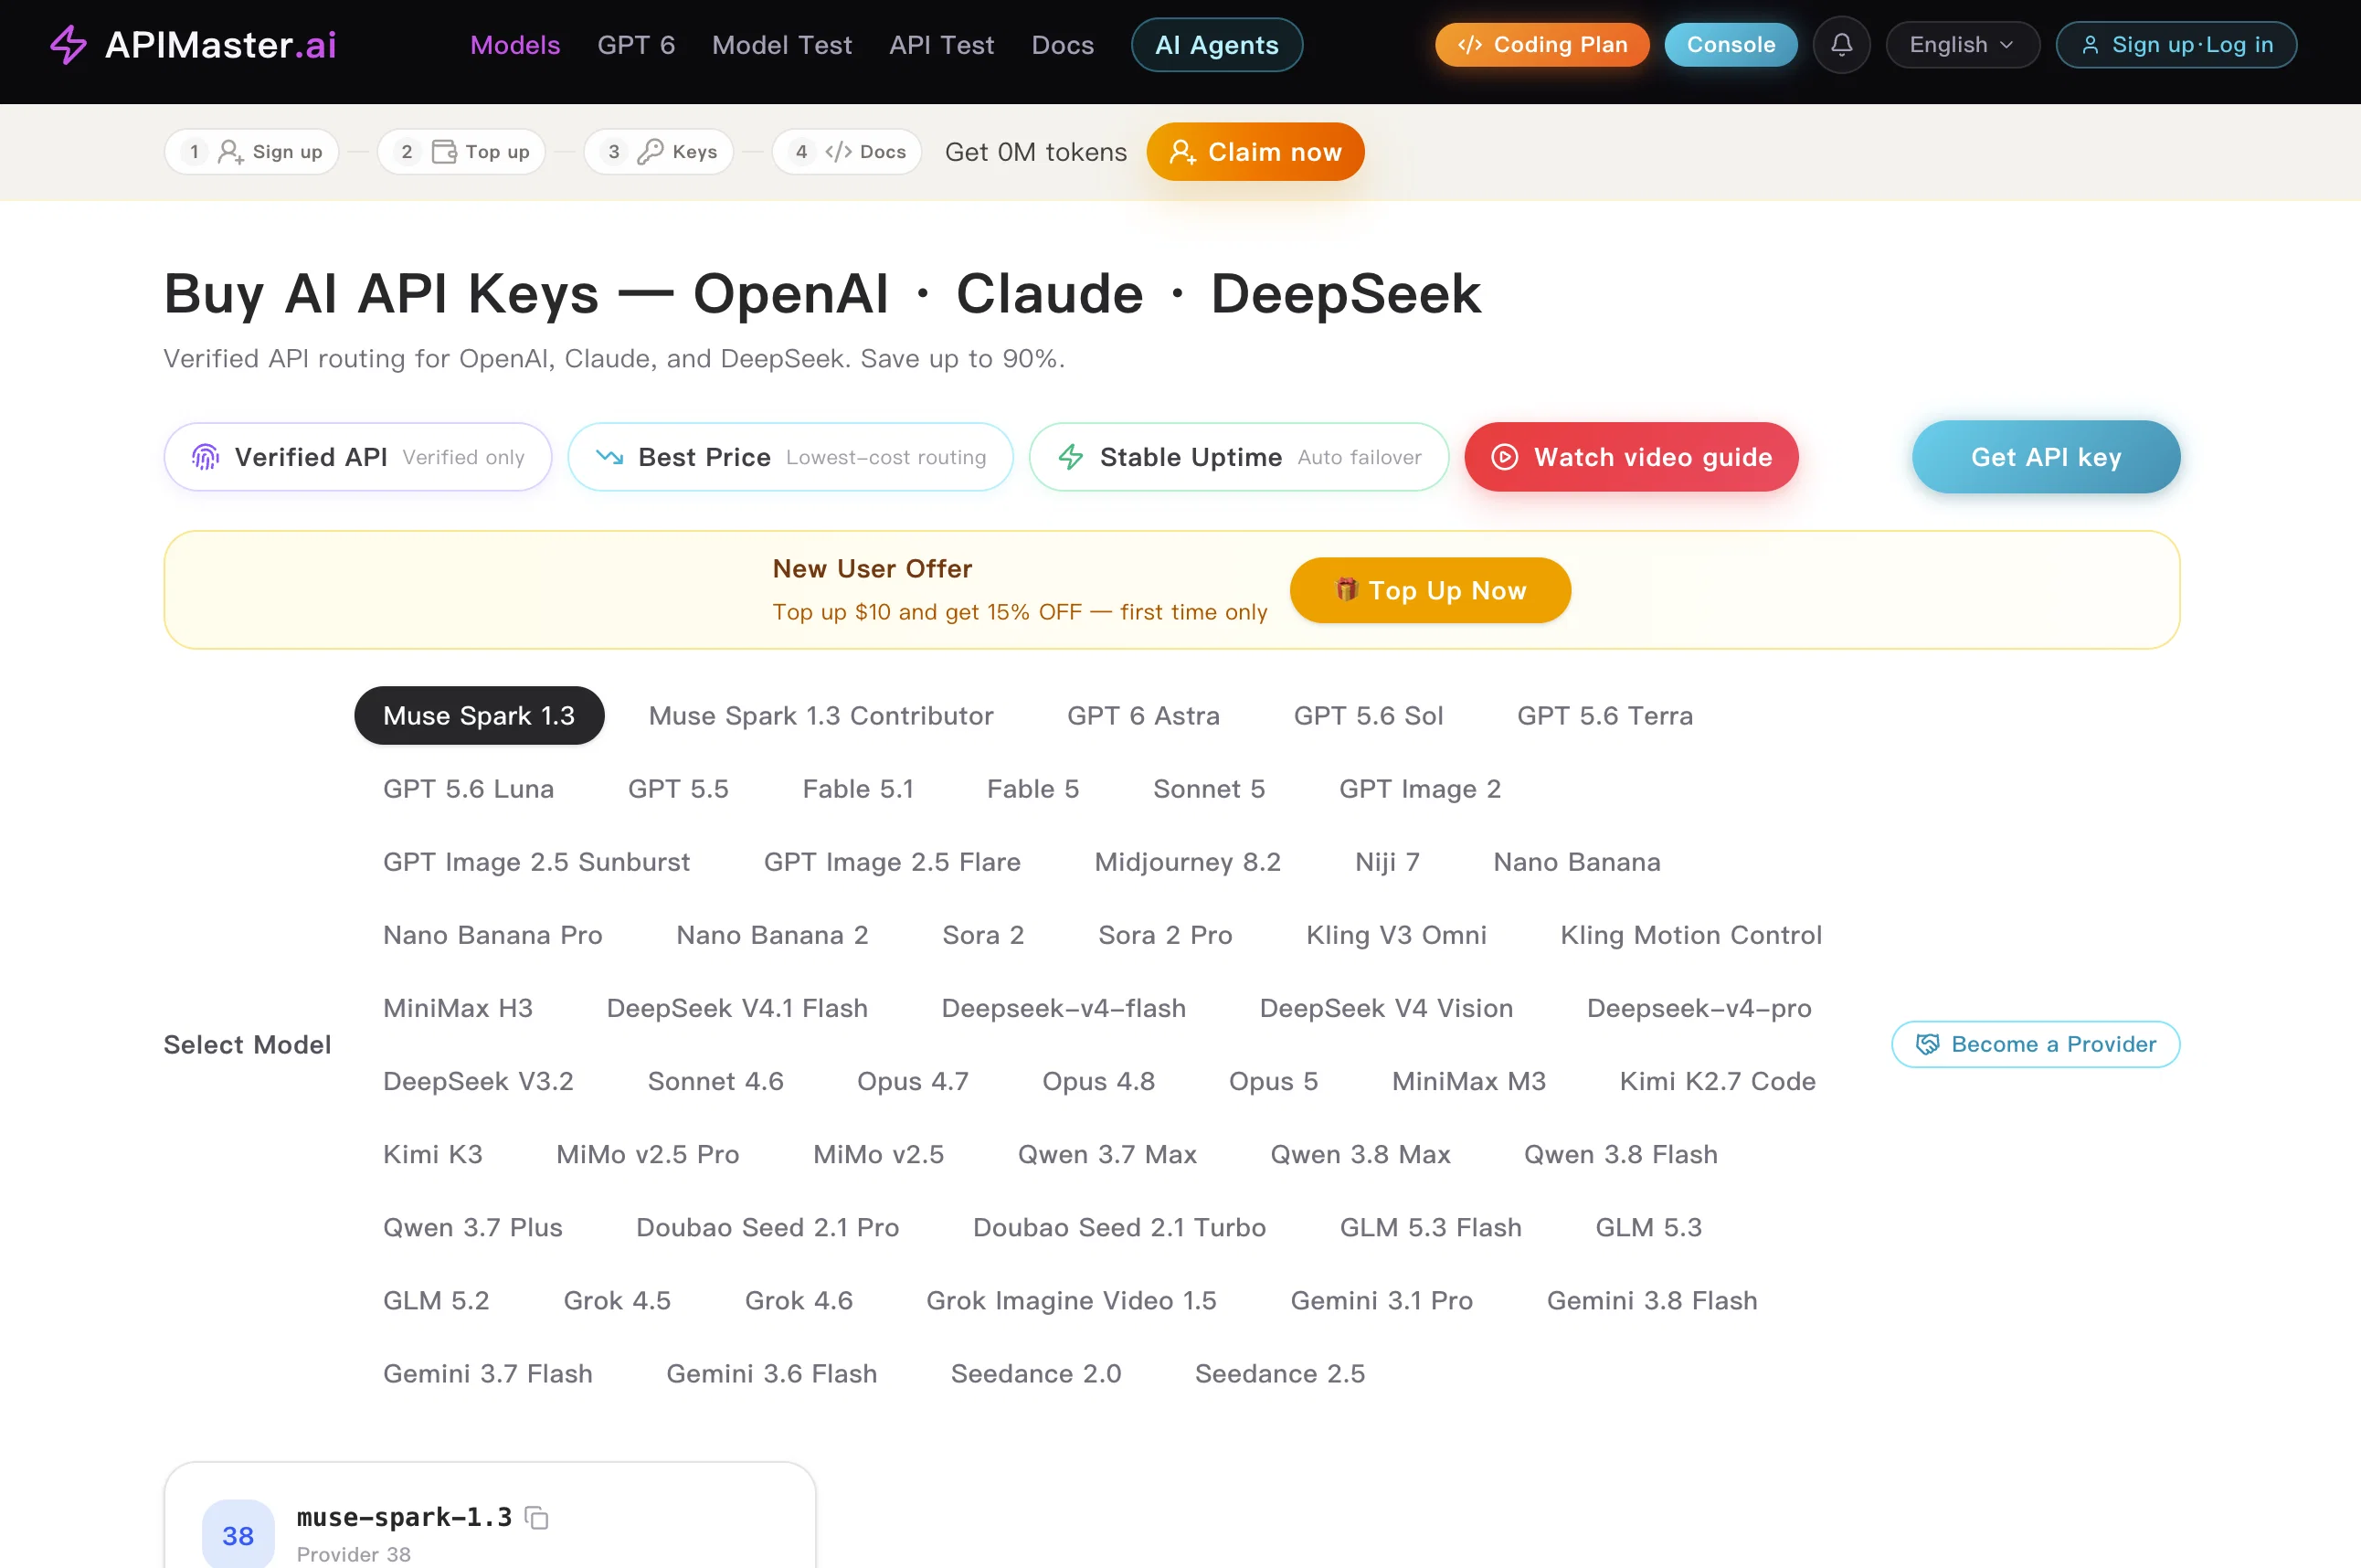The height and width of the screenshot is (1568, 2361).
Task: Open Model Test in the navigation
Action: 782,45
